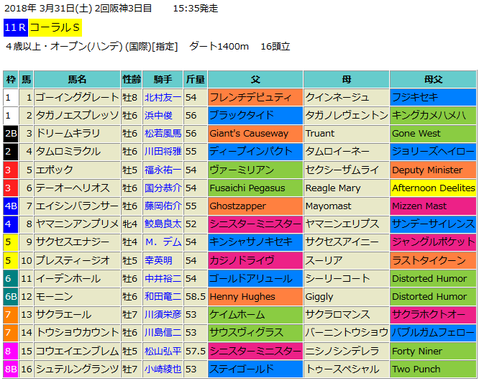
Task: Click jockey link 北村友一
Action: pyautogui.click(x=163, y=97)
